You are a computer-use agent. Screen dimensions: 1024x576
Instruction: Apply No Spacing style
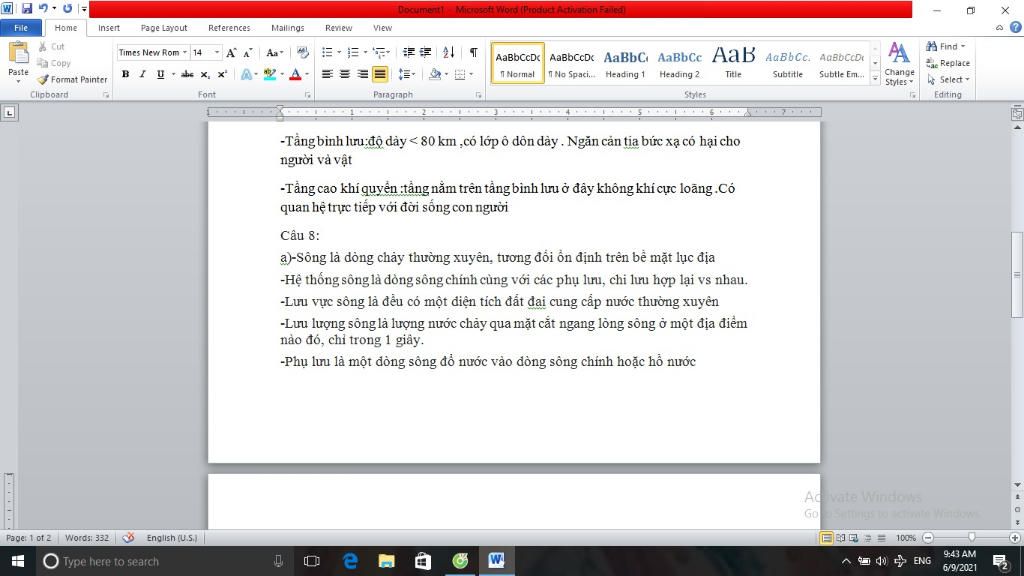click(x=571, y=64)
